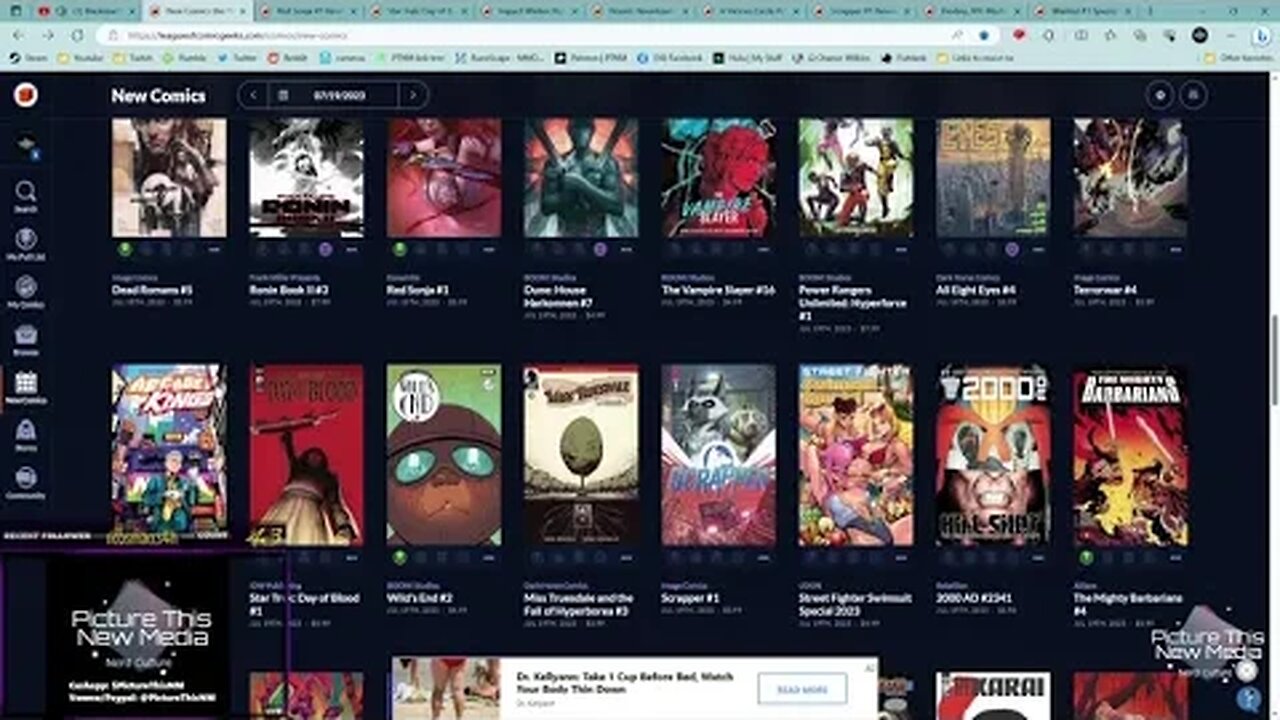Open more options for All Eight Eyes #4
The image size is (1280, 720).
pyautogui.click(x=1038, y=249)
